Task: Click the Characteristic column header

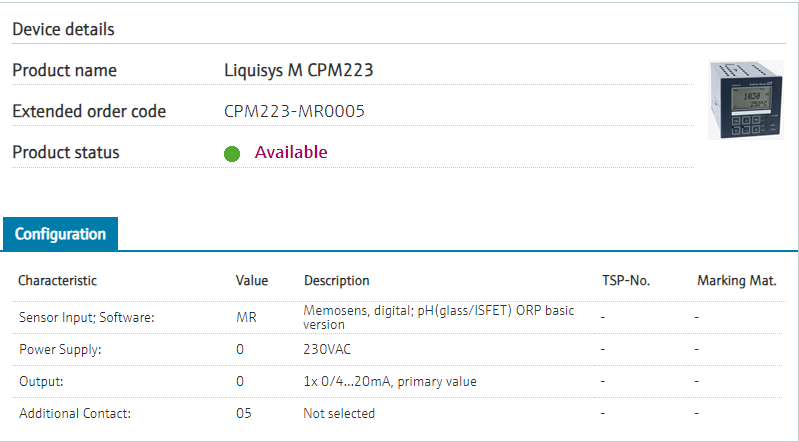Action: [x=58, y=281]
